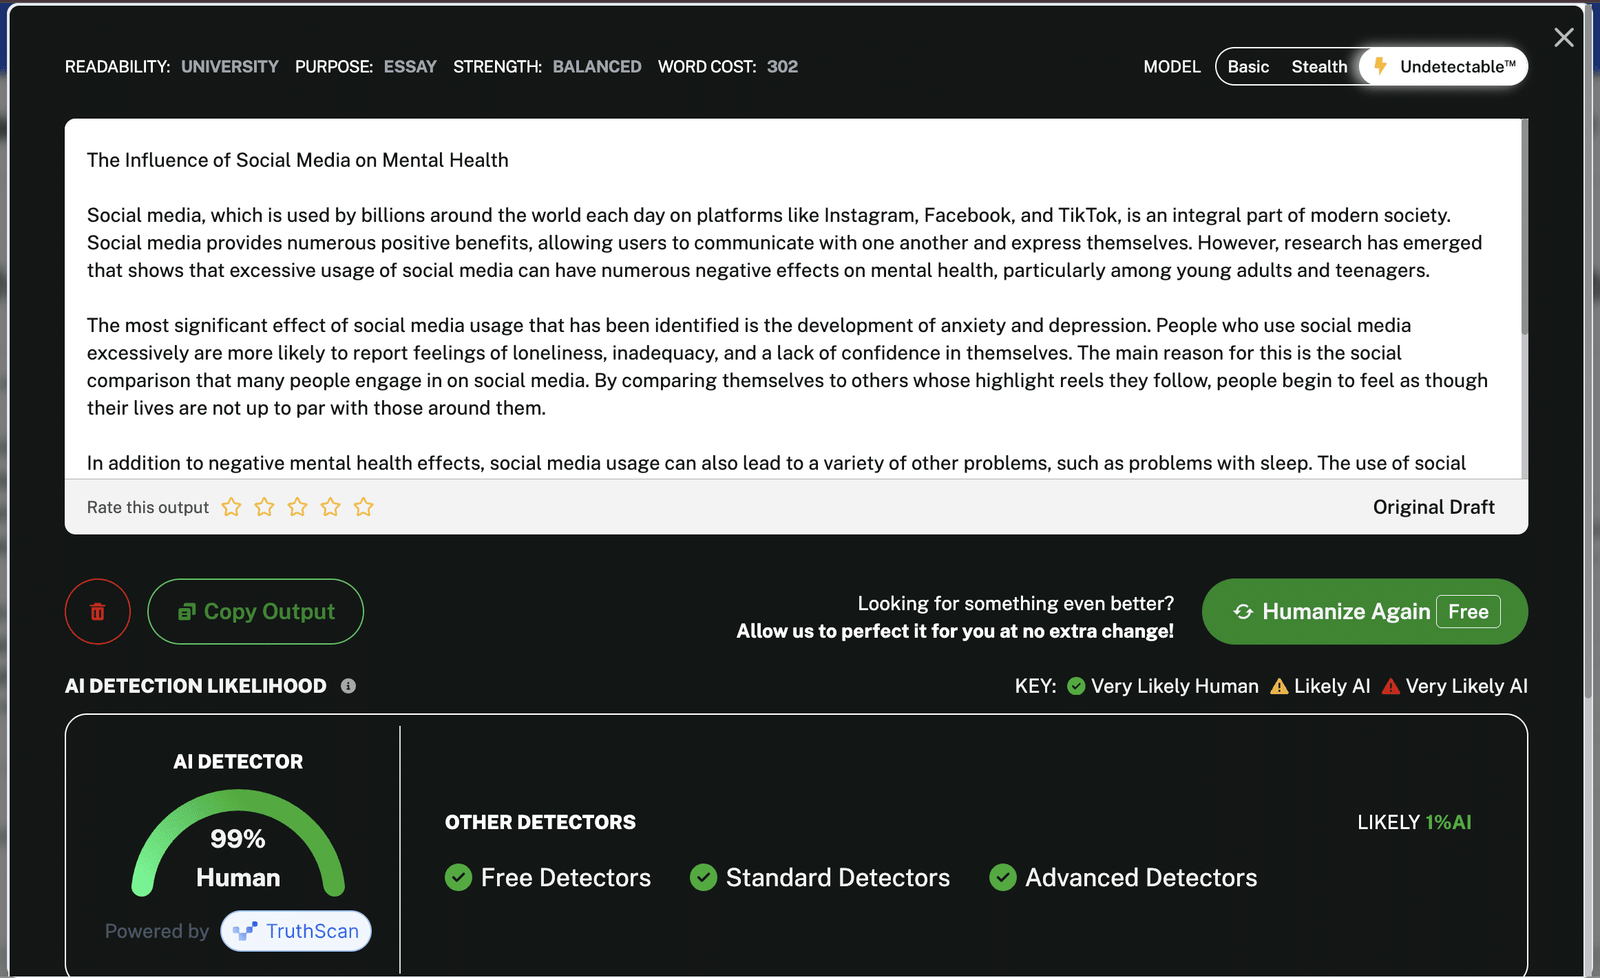Rate the output five stars
The image size is (1600, 978).
click(363, 507)
